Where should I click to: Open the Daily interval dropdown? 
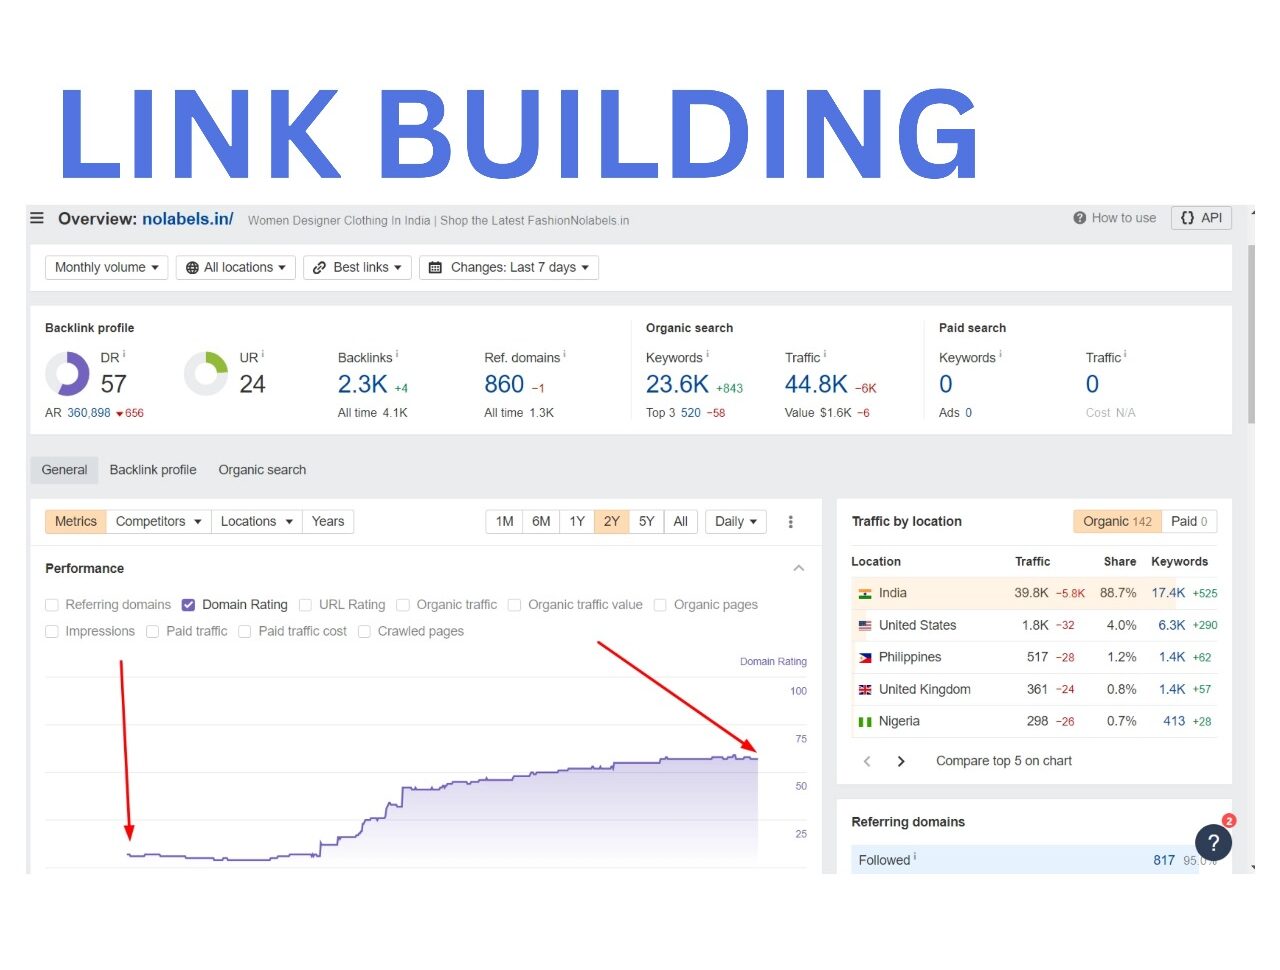point(735,522)
